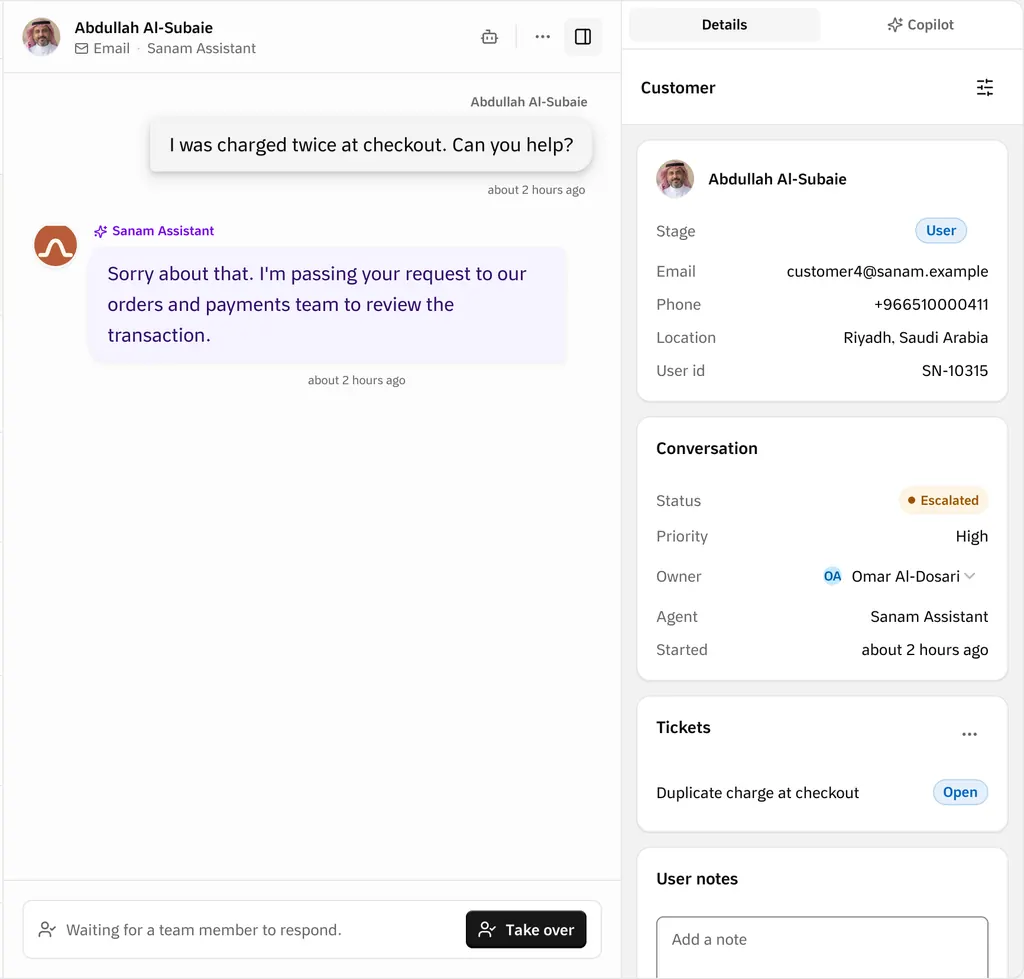
Task: Click the User stage badge
Action: [940, 231]
